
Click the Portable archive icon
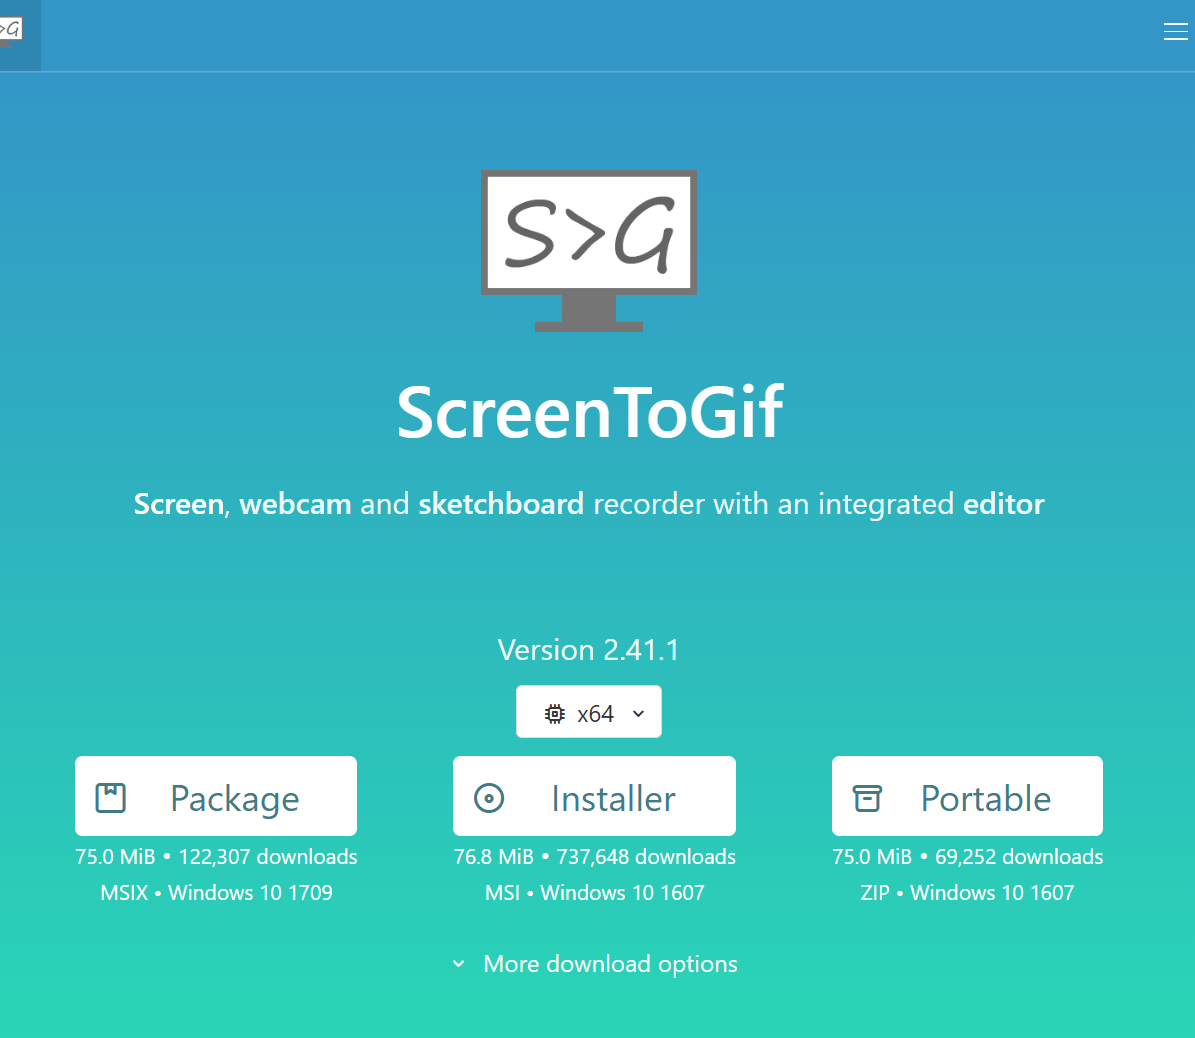[867, 798]
